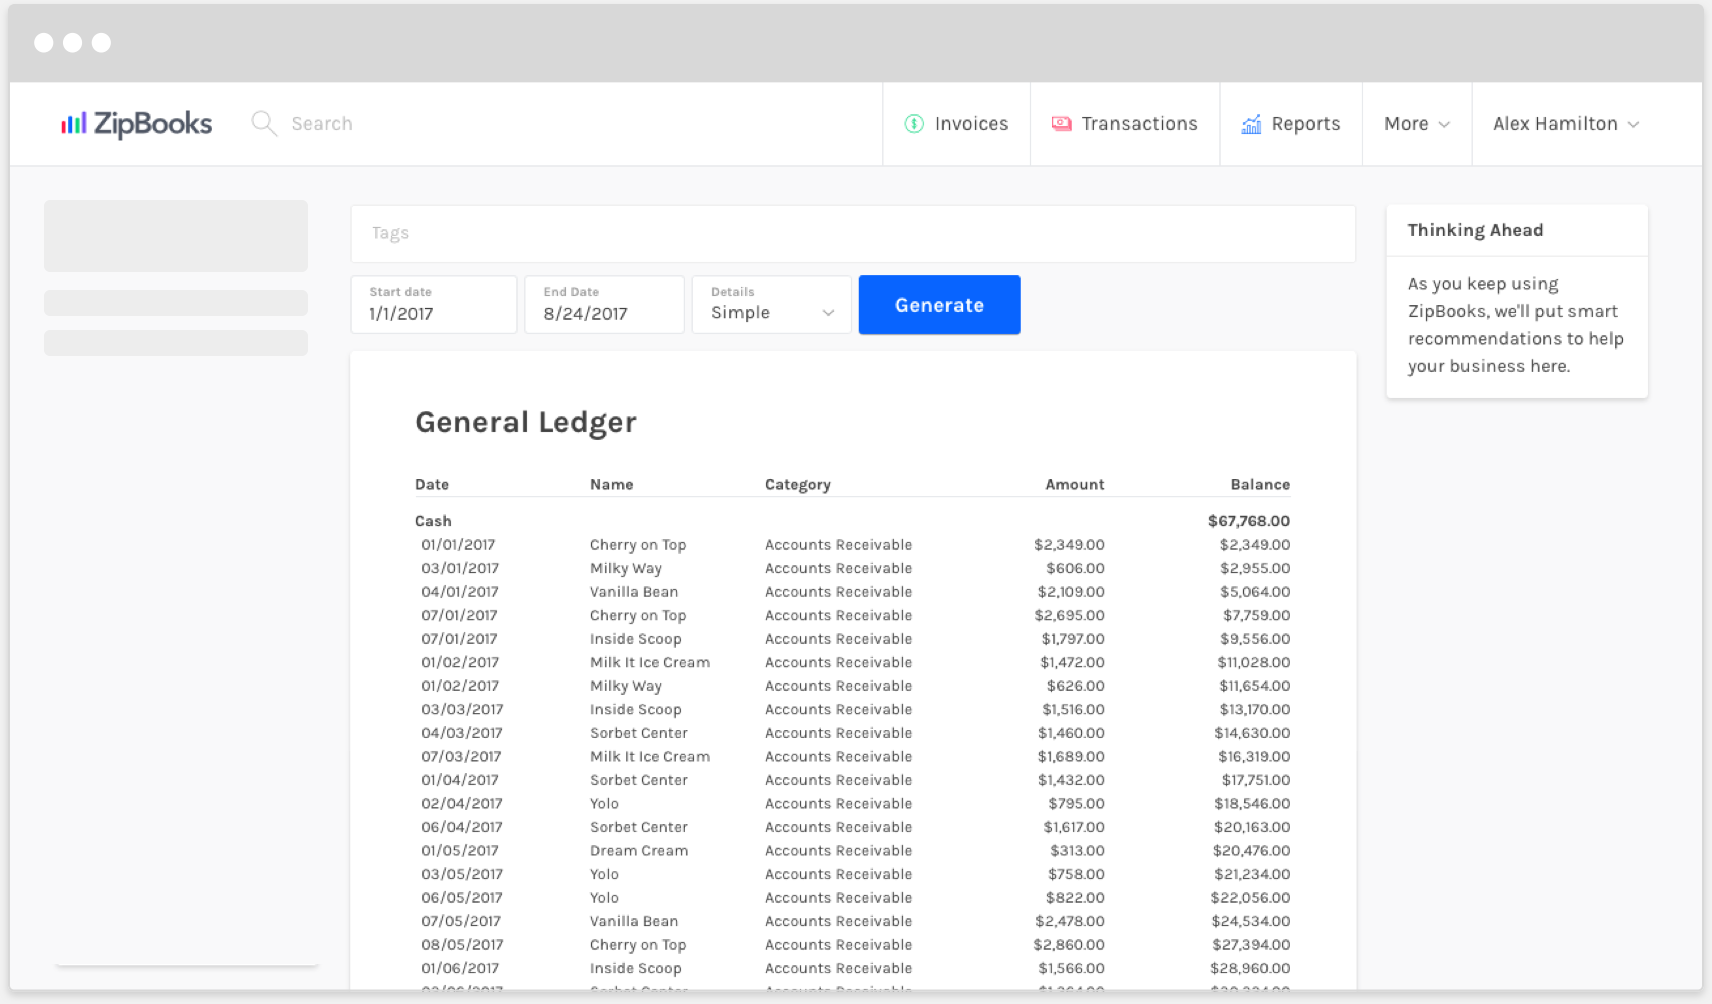Click the Amount column header
Image resolution: width=1712 pixels, height=1004 pixels.
coord(1074,485)
